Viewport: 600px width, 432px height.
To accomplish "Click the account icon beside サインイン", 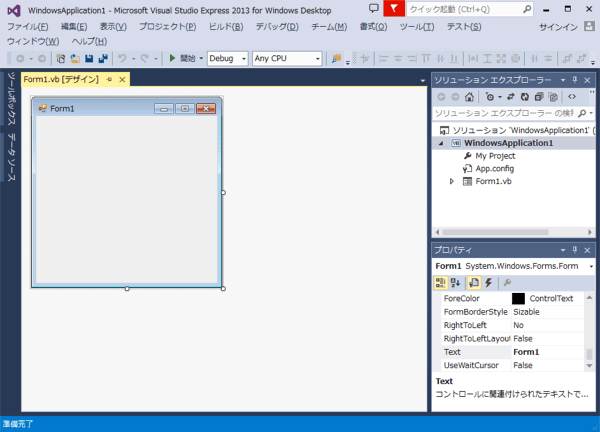I will 589,26.
